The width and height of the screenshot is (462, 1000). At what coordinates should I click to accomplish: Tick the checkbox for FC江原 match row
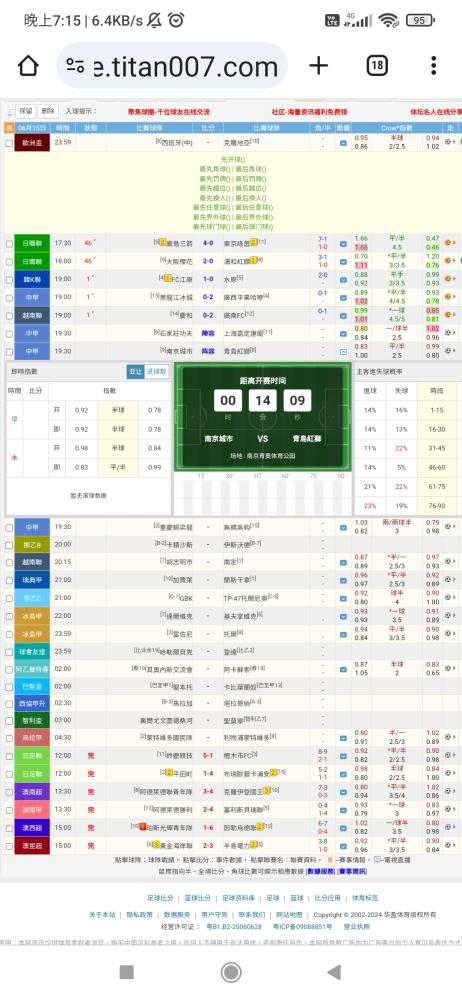tap(9, 279)
